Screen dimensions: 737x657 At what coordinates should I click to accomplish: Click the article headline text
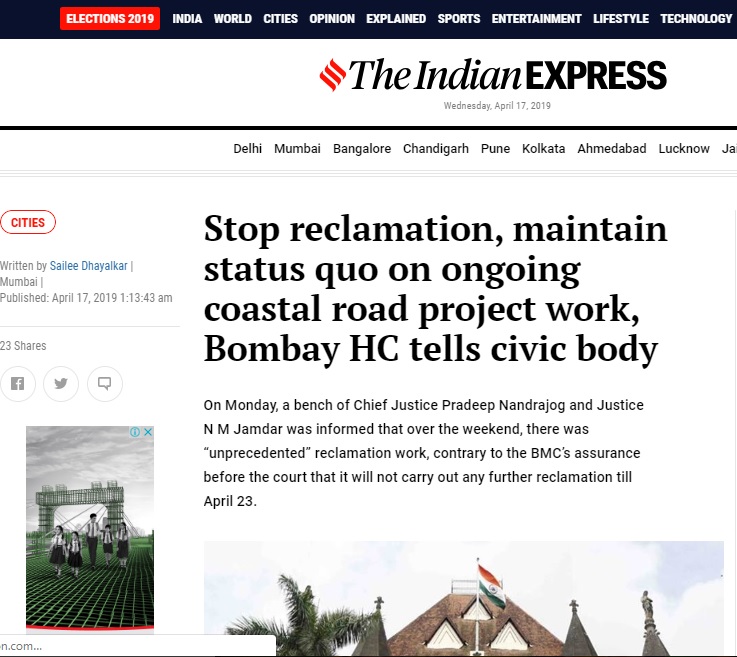tap(435, 289)
